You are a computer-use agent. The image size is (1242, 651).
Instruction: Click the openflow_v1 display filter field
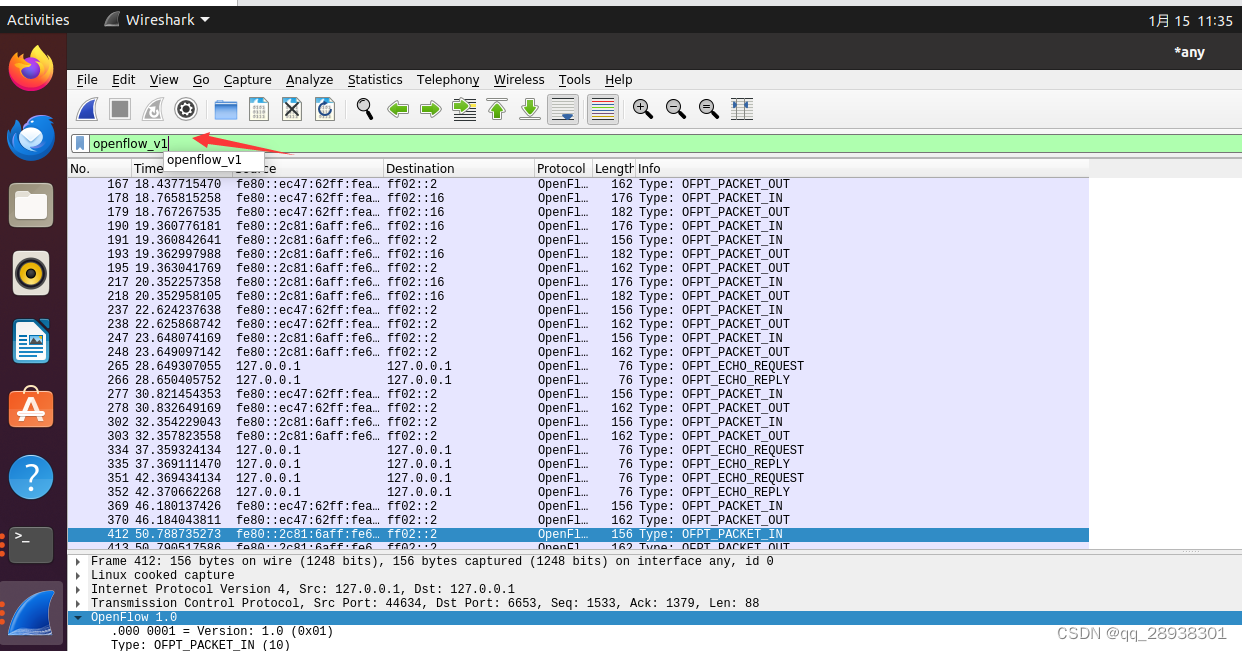[664, 144]
